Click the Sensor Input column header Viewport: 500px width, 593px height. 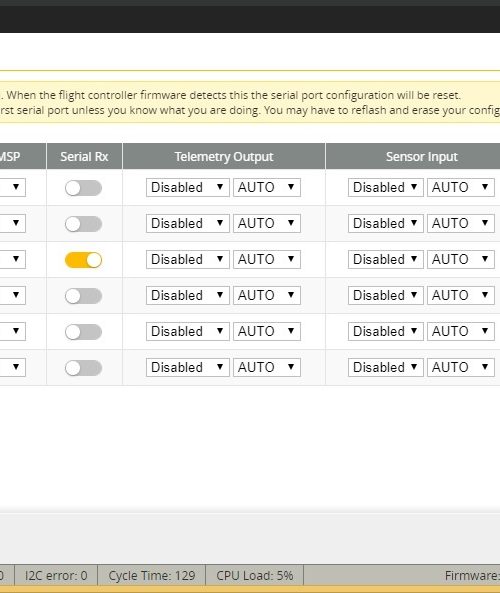click(422, 157)
